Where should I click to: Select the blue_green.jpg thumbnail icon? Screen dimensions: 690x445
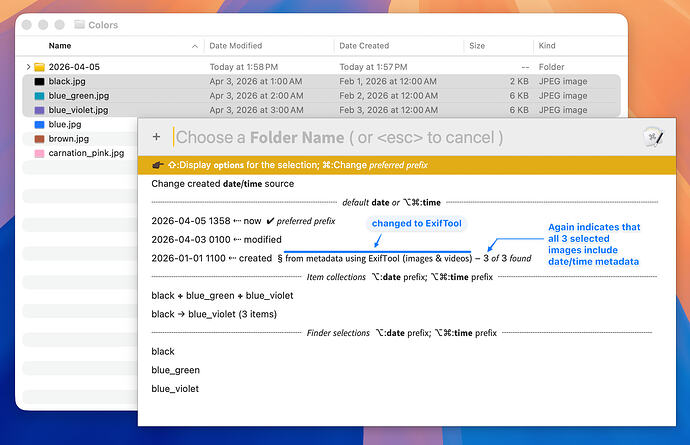40,96
